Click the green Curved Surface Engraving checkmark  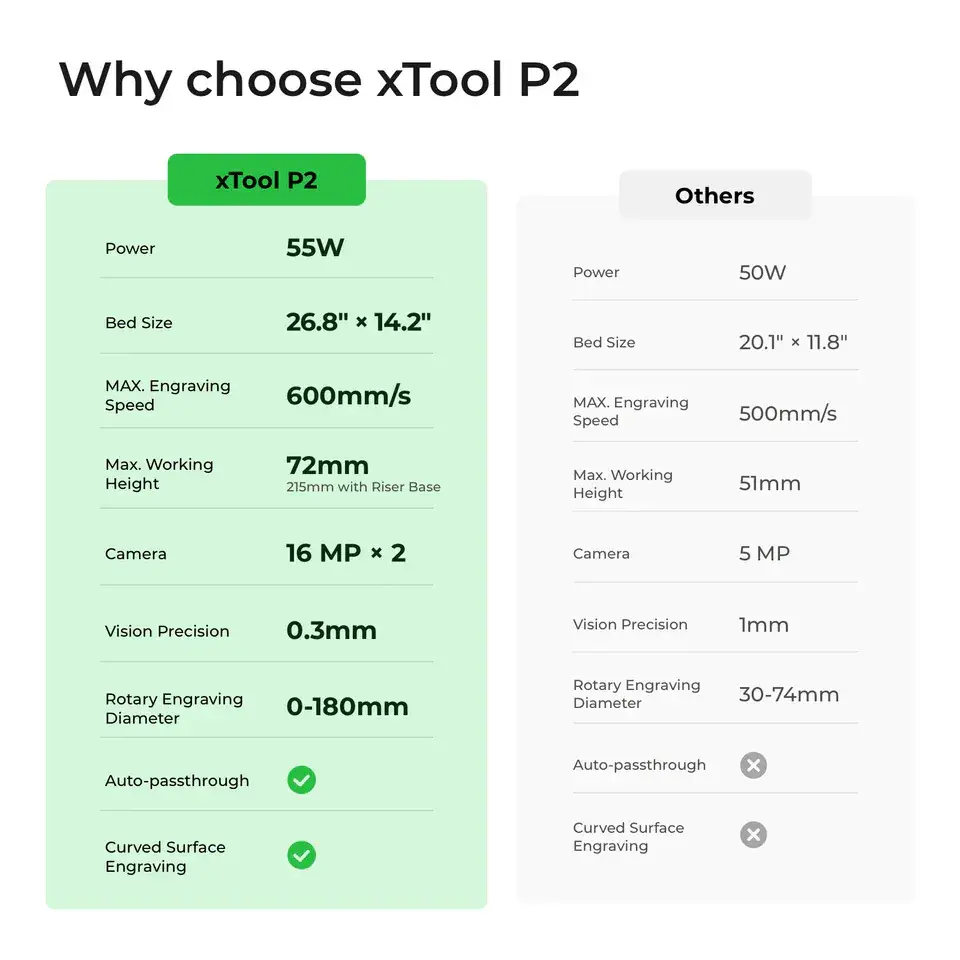click(301, 855)
